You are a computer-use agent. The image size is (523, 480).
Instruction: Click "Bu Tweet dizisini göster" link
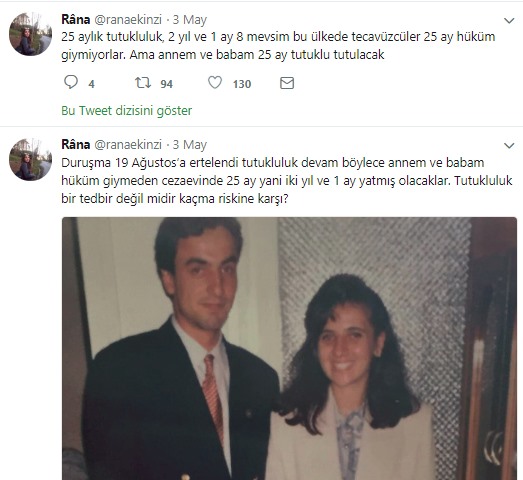pos(126,111)
